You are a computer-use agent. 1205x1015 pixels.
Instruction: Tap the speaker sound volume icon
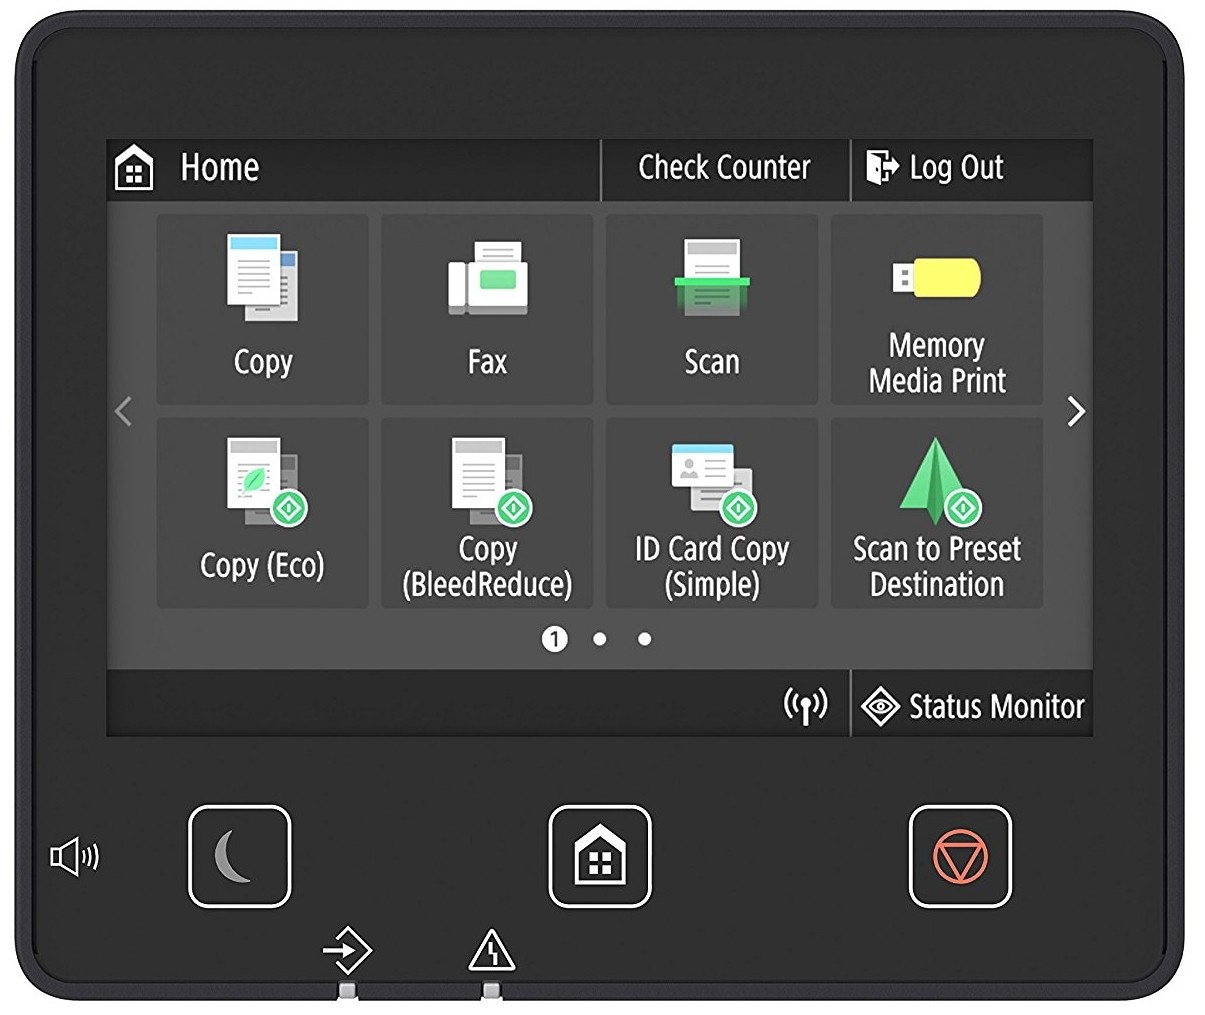pyautogui.click(x=75, y=857)
